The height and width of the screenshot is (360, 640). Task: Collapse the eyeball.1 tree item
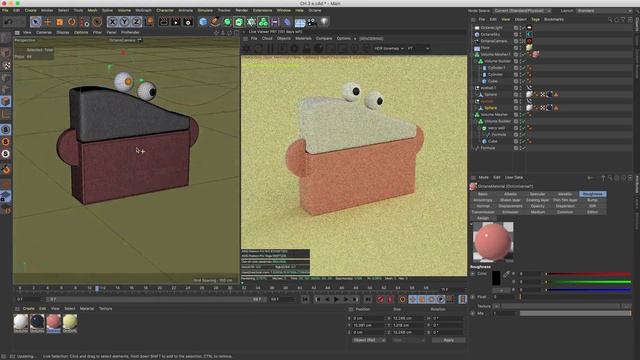tap(473, 88)
